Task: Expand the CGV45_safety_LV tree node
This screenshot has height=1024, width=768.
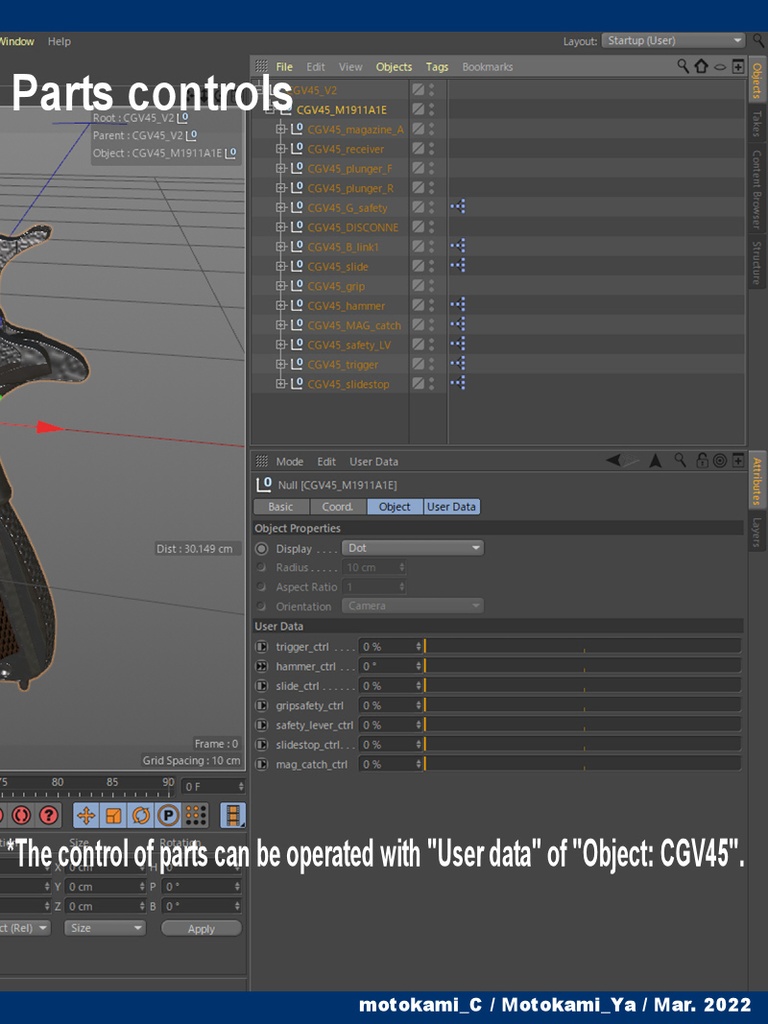Action: pyautogui.click(x=280, y=344)
